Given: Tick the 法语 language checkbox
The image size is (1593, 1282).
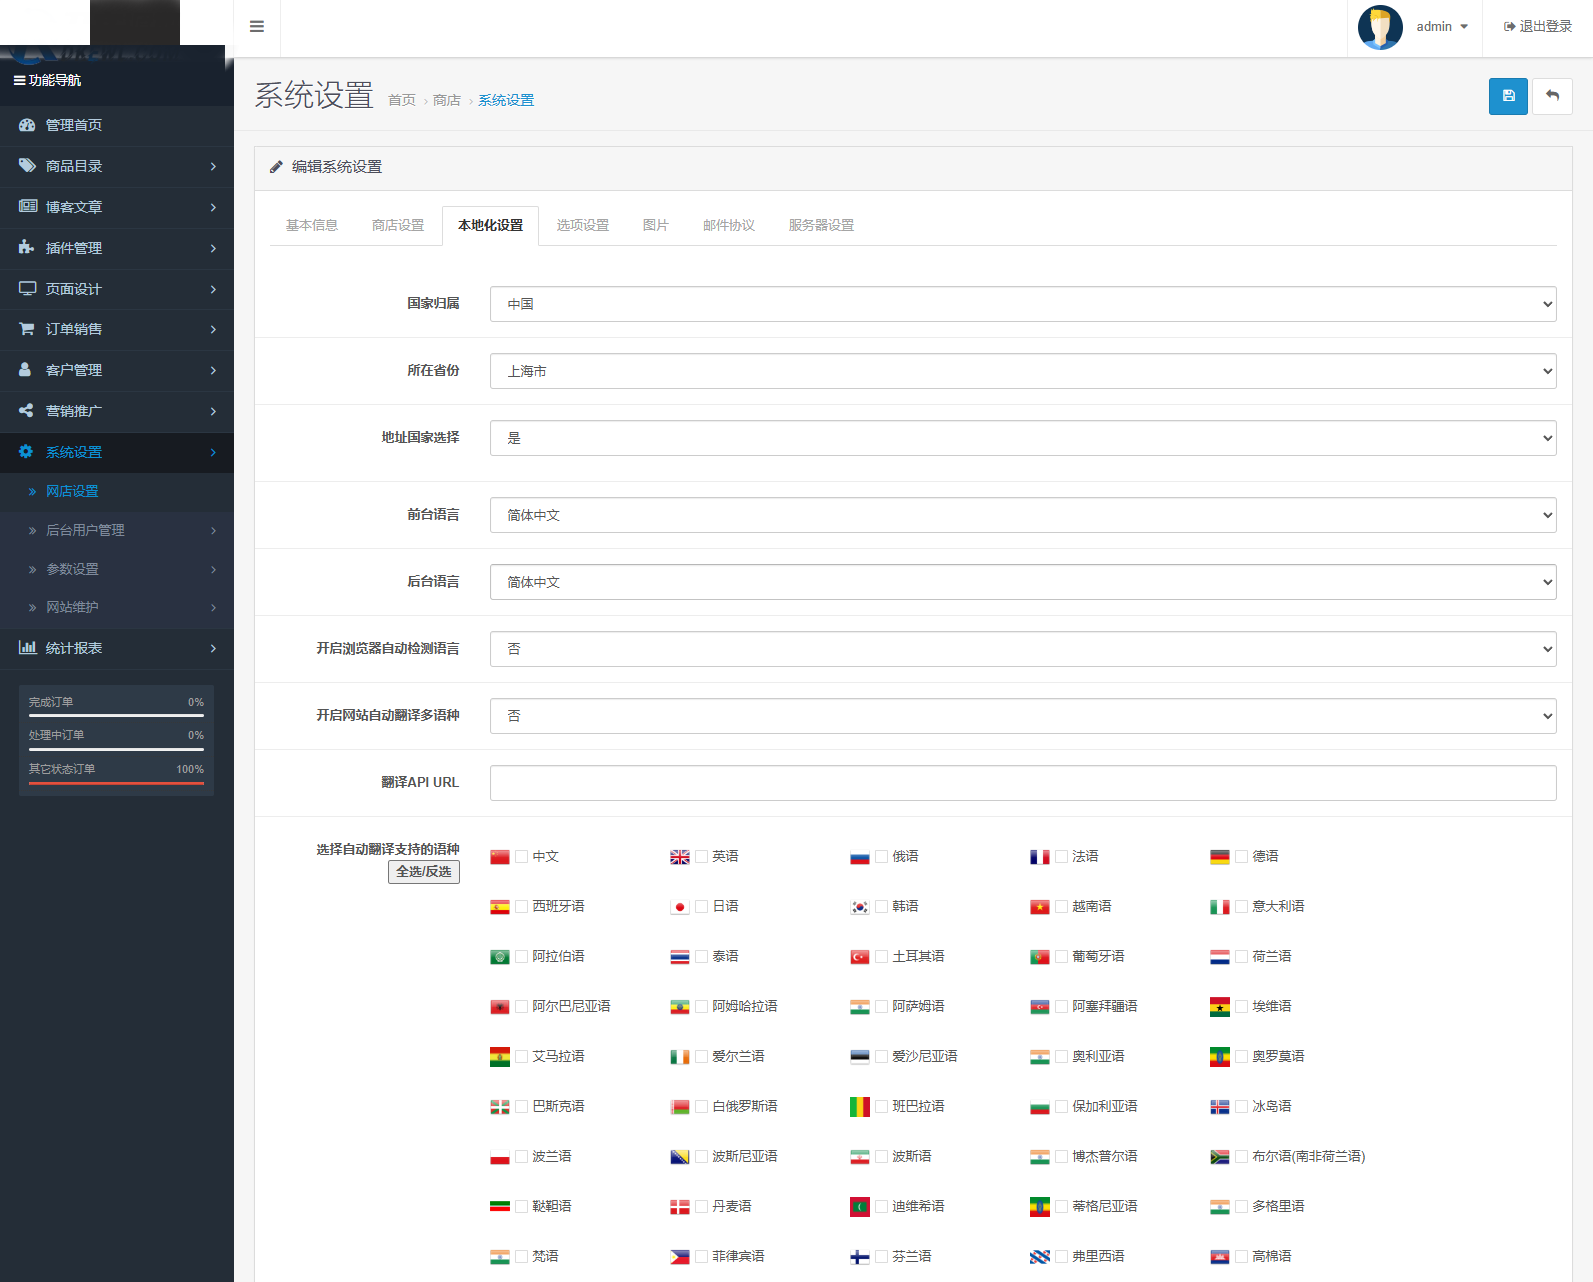Looking at the screenshot, I should (1062, 857).
